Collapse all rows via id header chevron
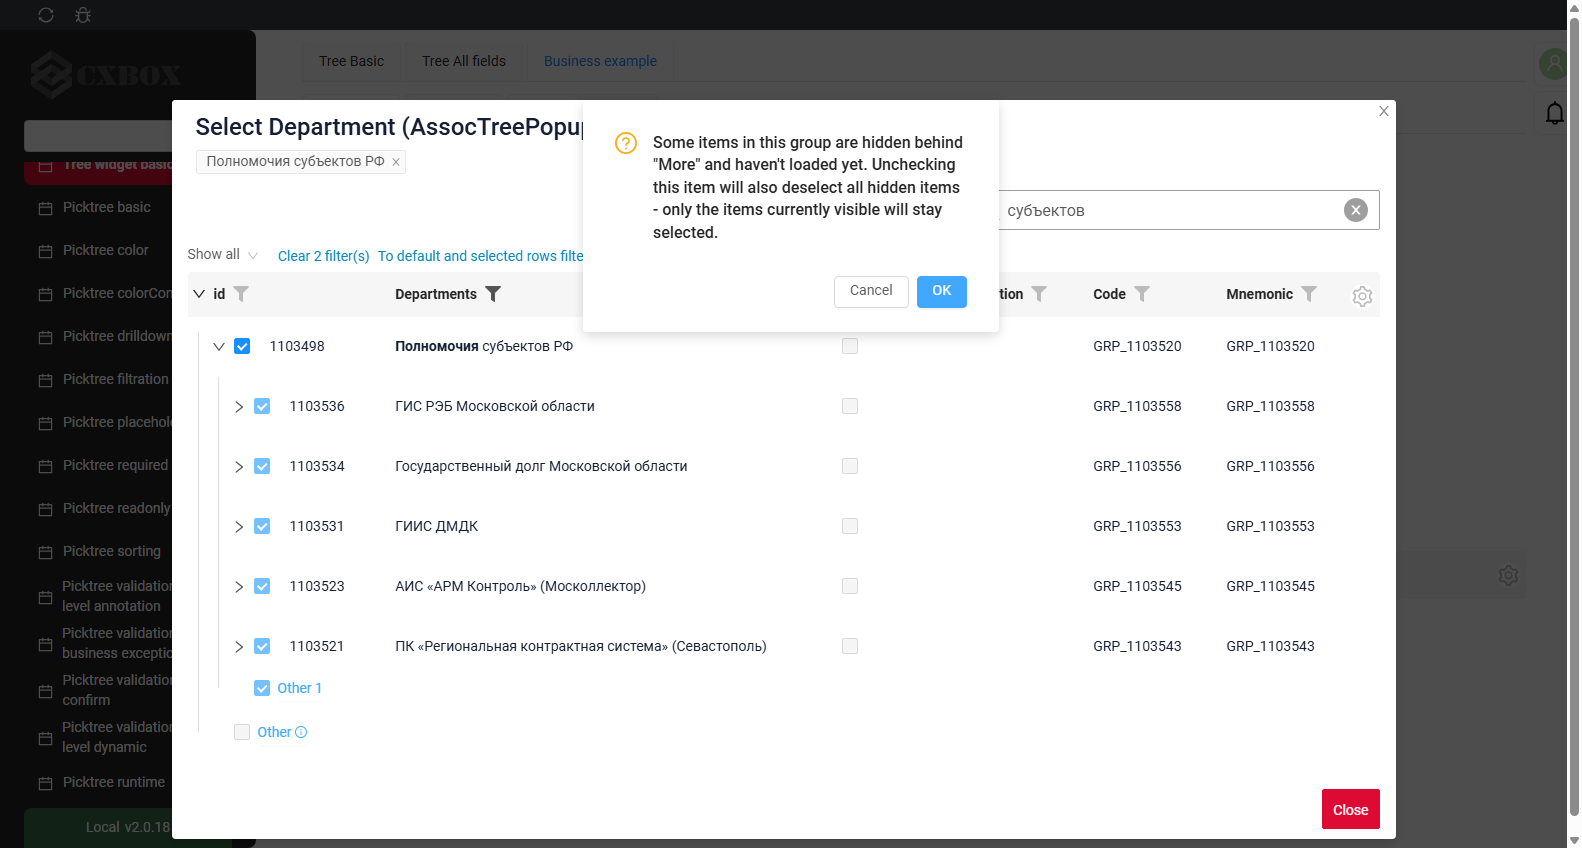 coord(199,294)
